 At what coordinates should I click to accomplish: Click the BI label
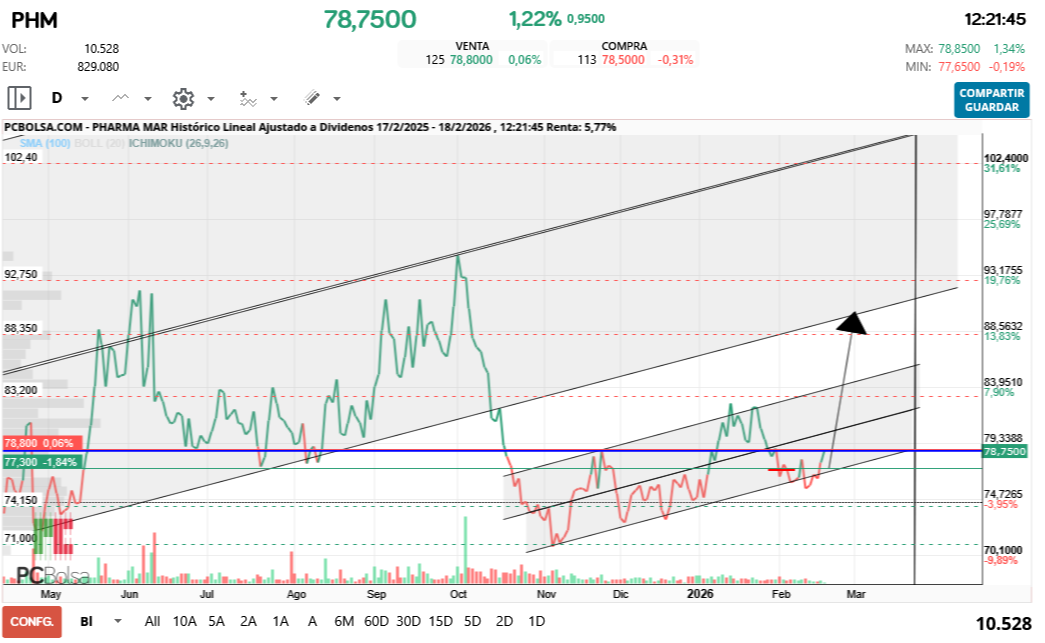87,621
